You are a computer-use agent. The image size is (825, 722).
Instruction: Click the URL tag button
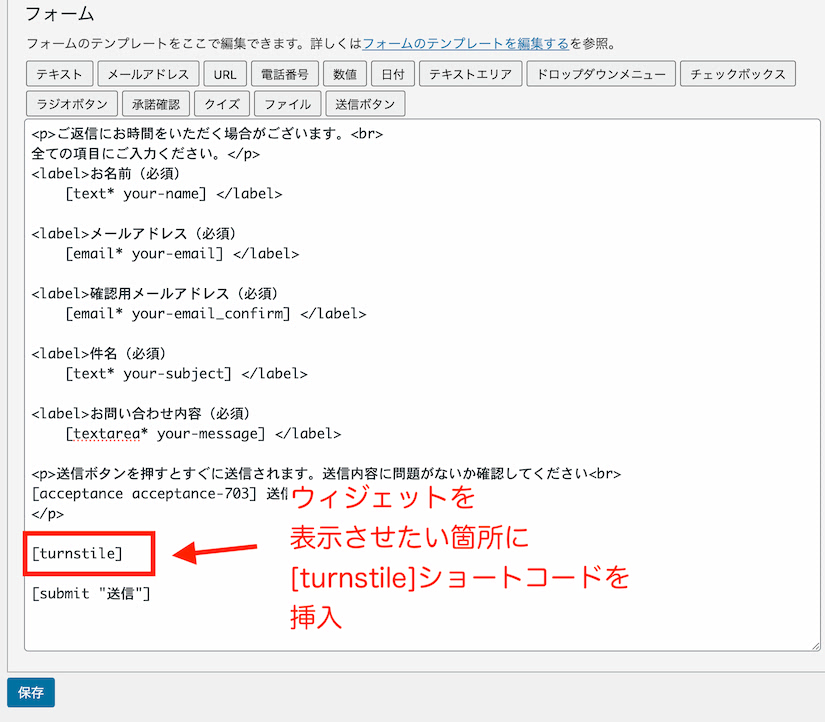tap(225, 74)
